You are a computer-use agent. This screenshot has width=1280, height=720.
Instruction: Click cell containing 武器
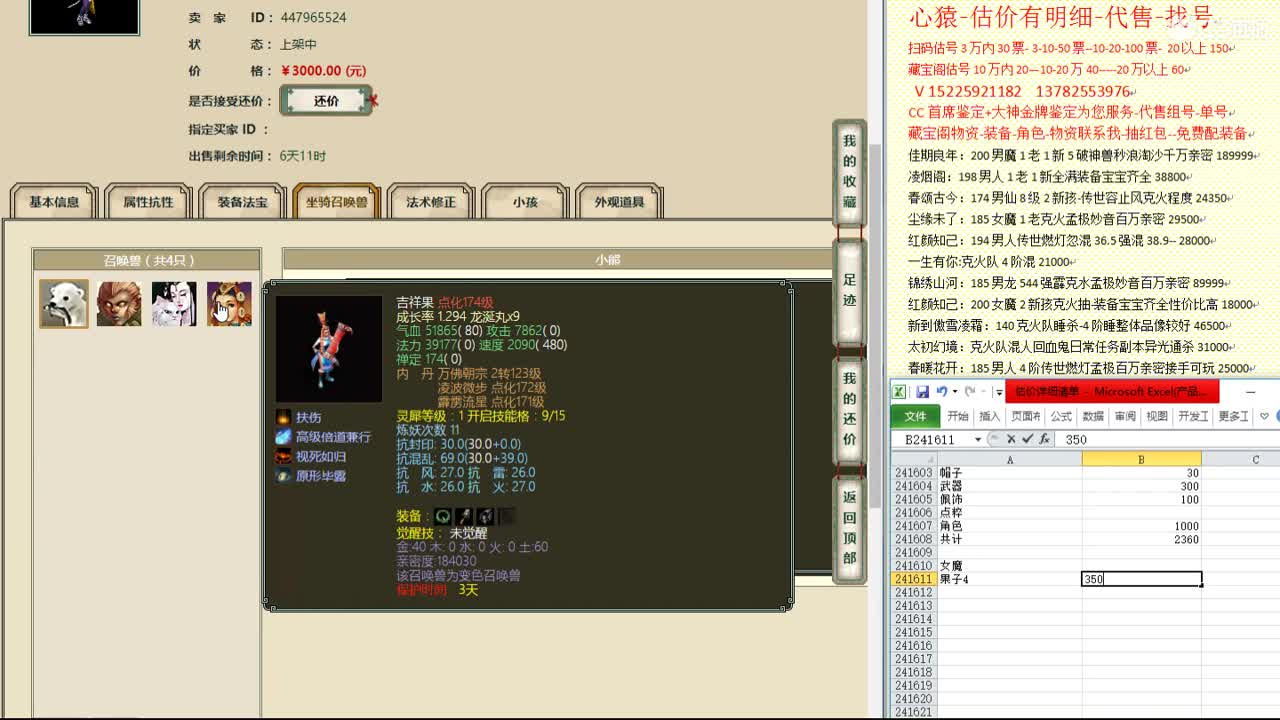[x=1009, y=487]
